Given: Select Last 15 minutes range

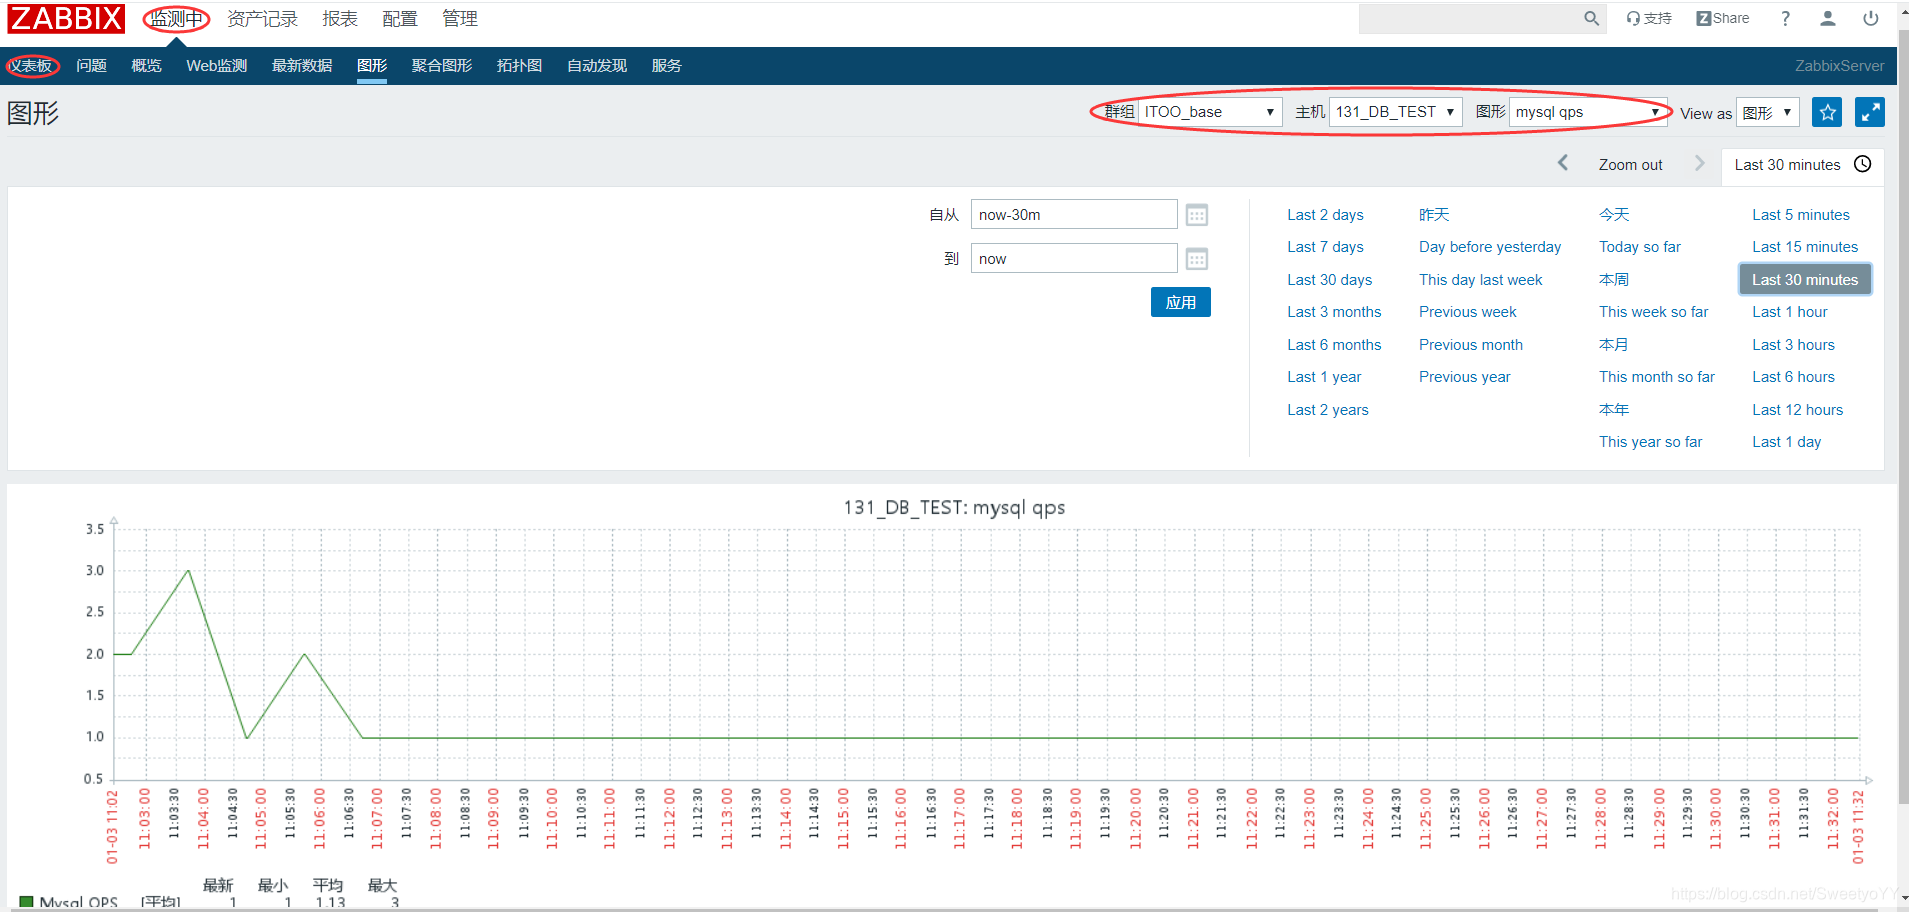Looking at the screenshot, I should (1805, 247).
